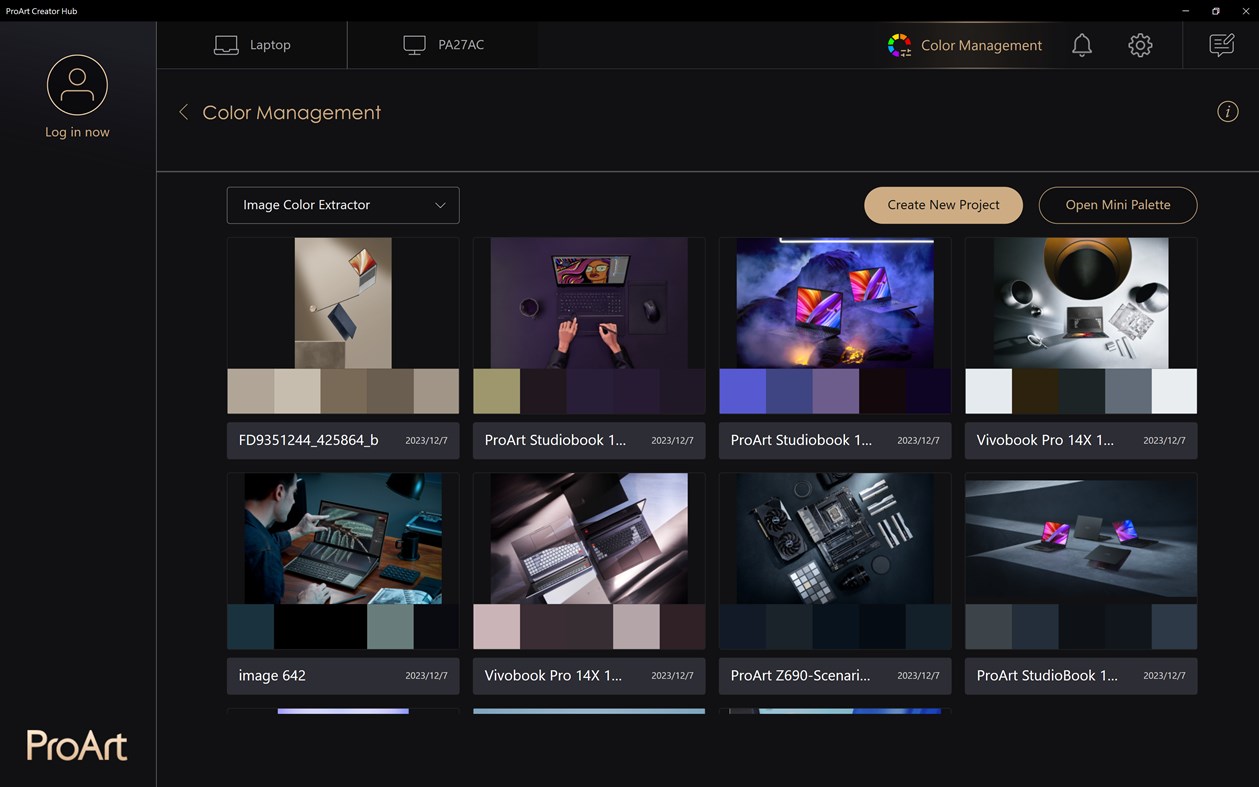1259x787 pixels.
Task: Click the FD9351244_425864_b project name
Action: click(308, 440)
